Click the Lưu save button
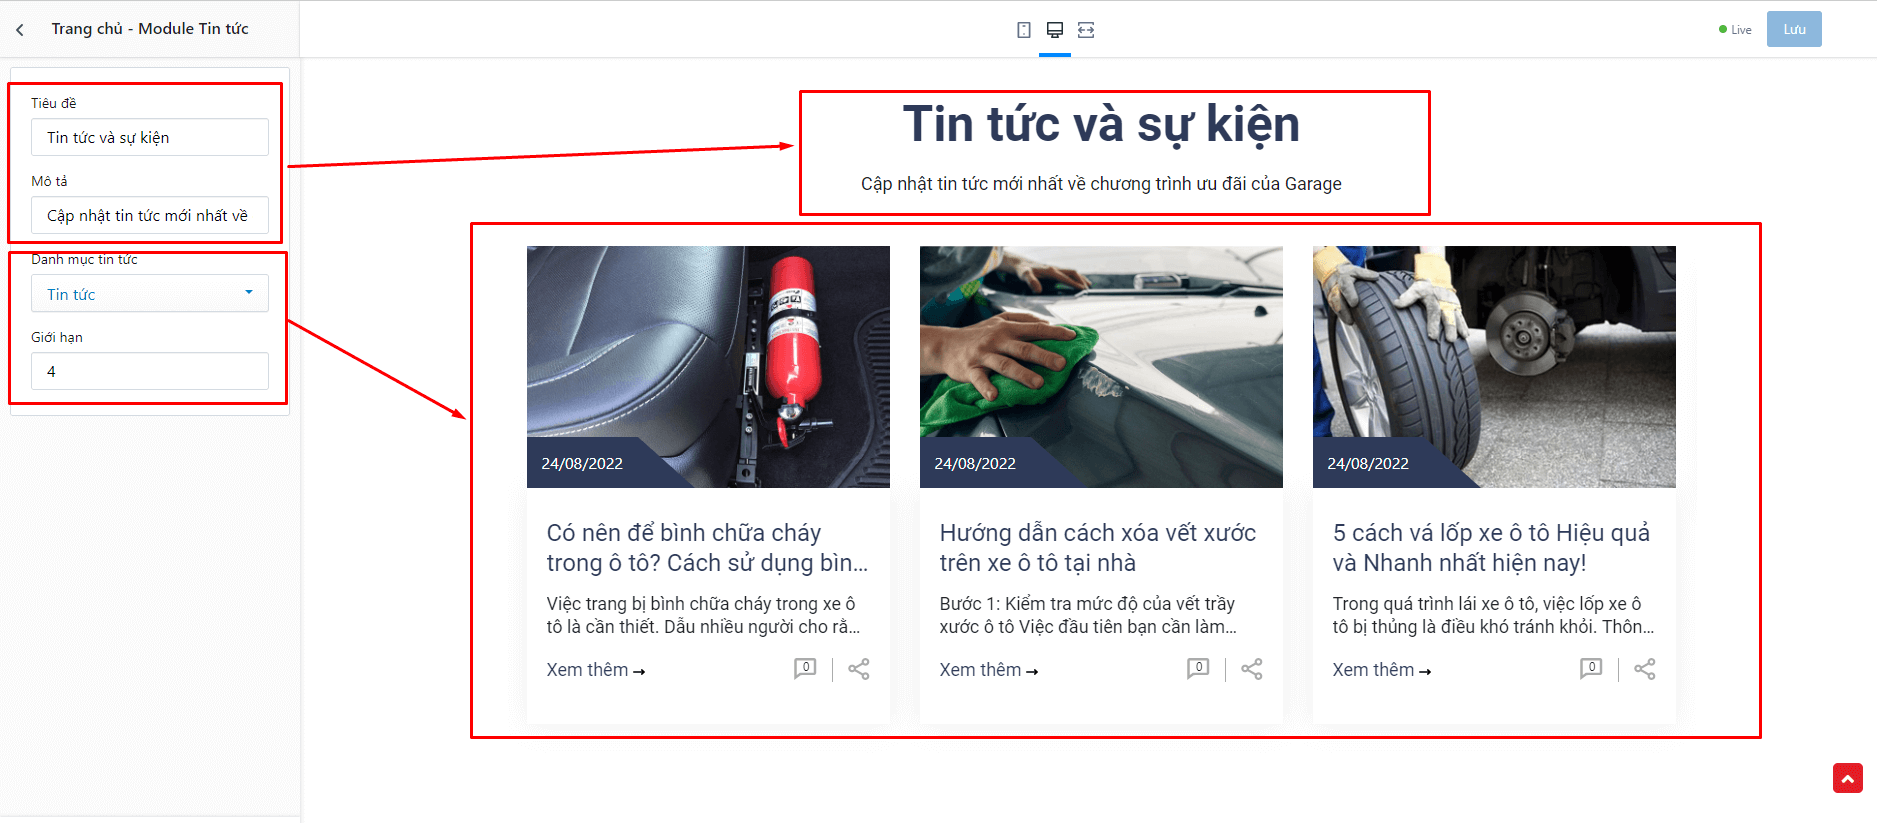Image resolution: width=1877 pixels, height=823 pixels. tap(1794, 29)
